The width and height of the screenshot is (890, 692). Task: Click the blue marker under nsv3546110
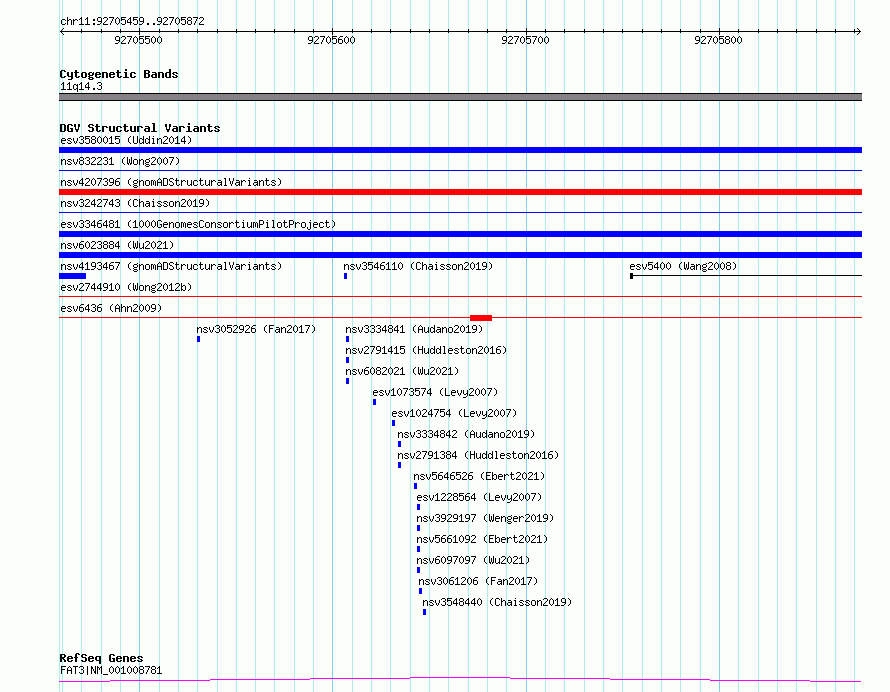point(346,276)
